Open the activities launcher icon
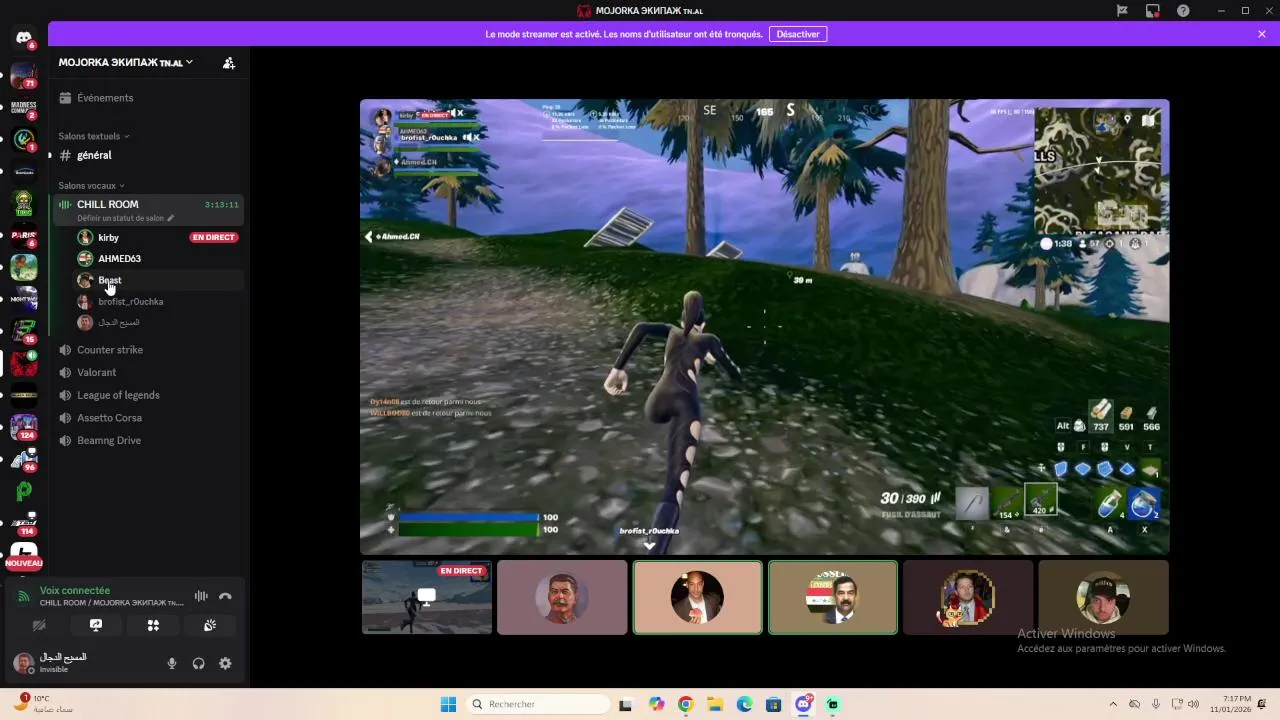The image size is (1280, 720). tap(153, 625)
